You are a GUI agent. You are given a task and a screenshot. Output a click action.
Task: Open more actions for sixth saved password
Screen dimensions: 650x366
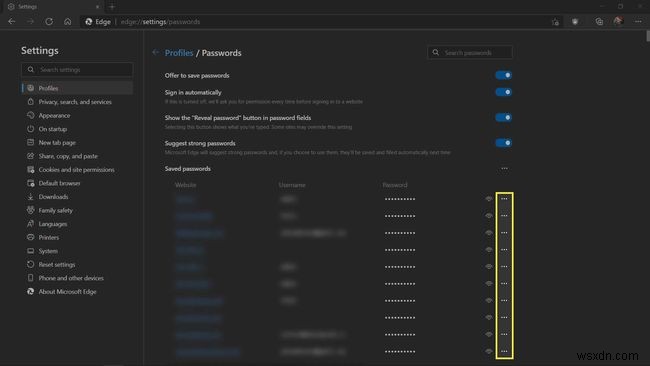point(504,284)
